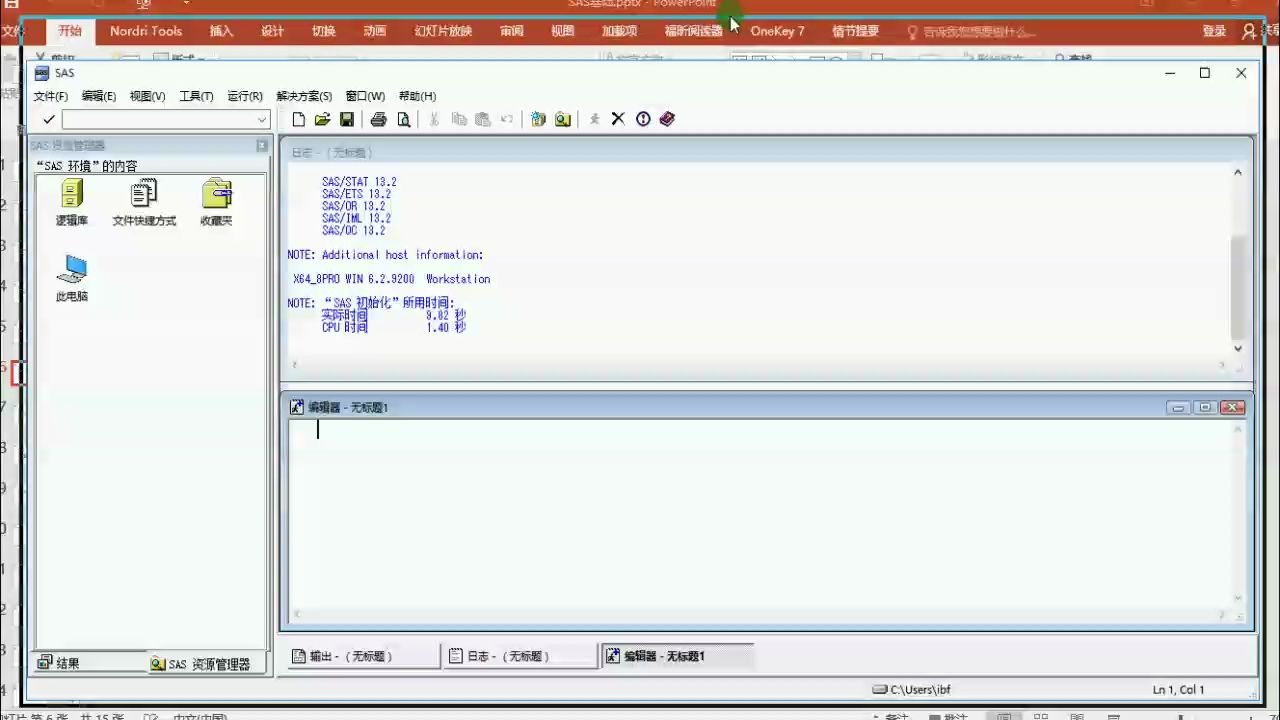Viewport: 1280px width, 720px height.
Task: Open the 此电脑 computer icon
Action: click(x=72, y=278)
